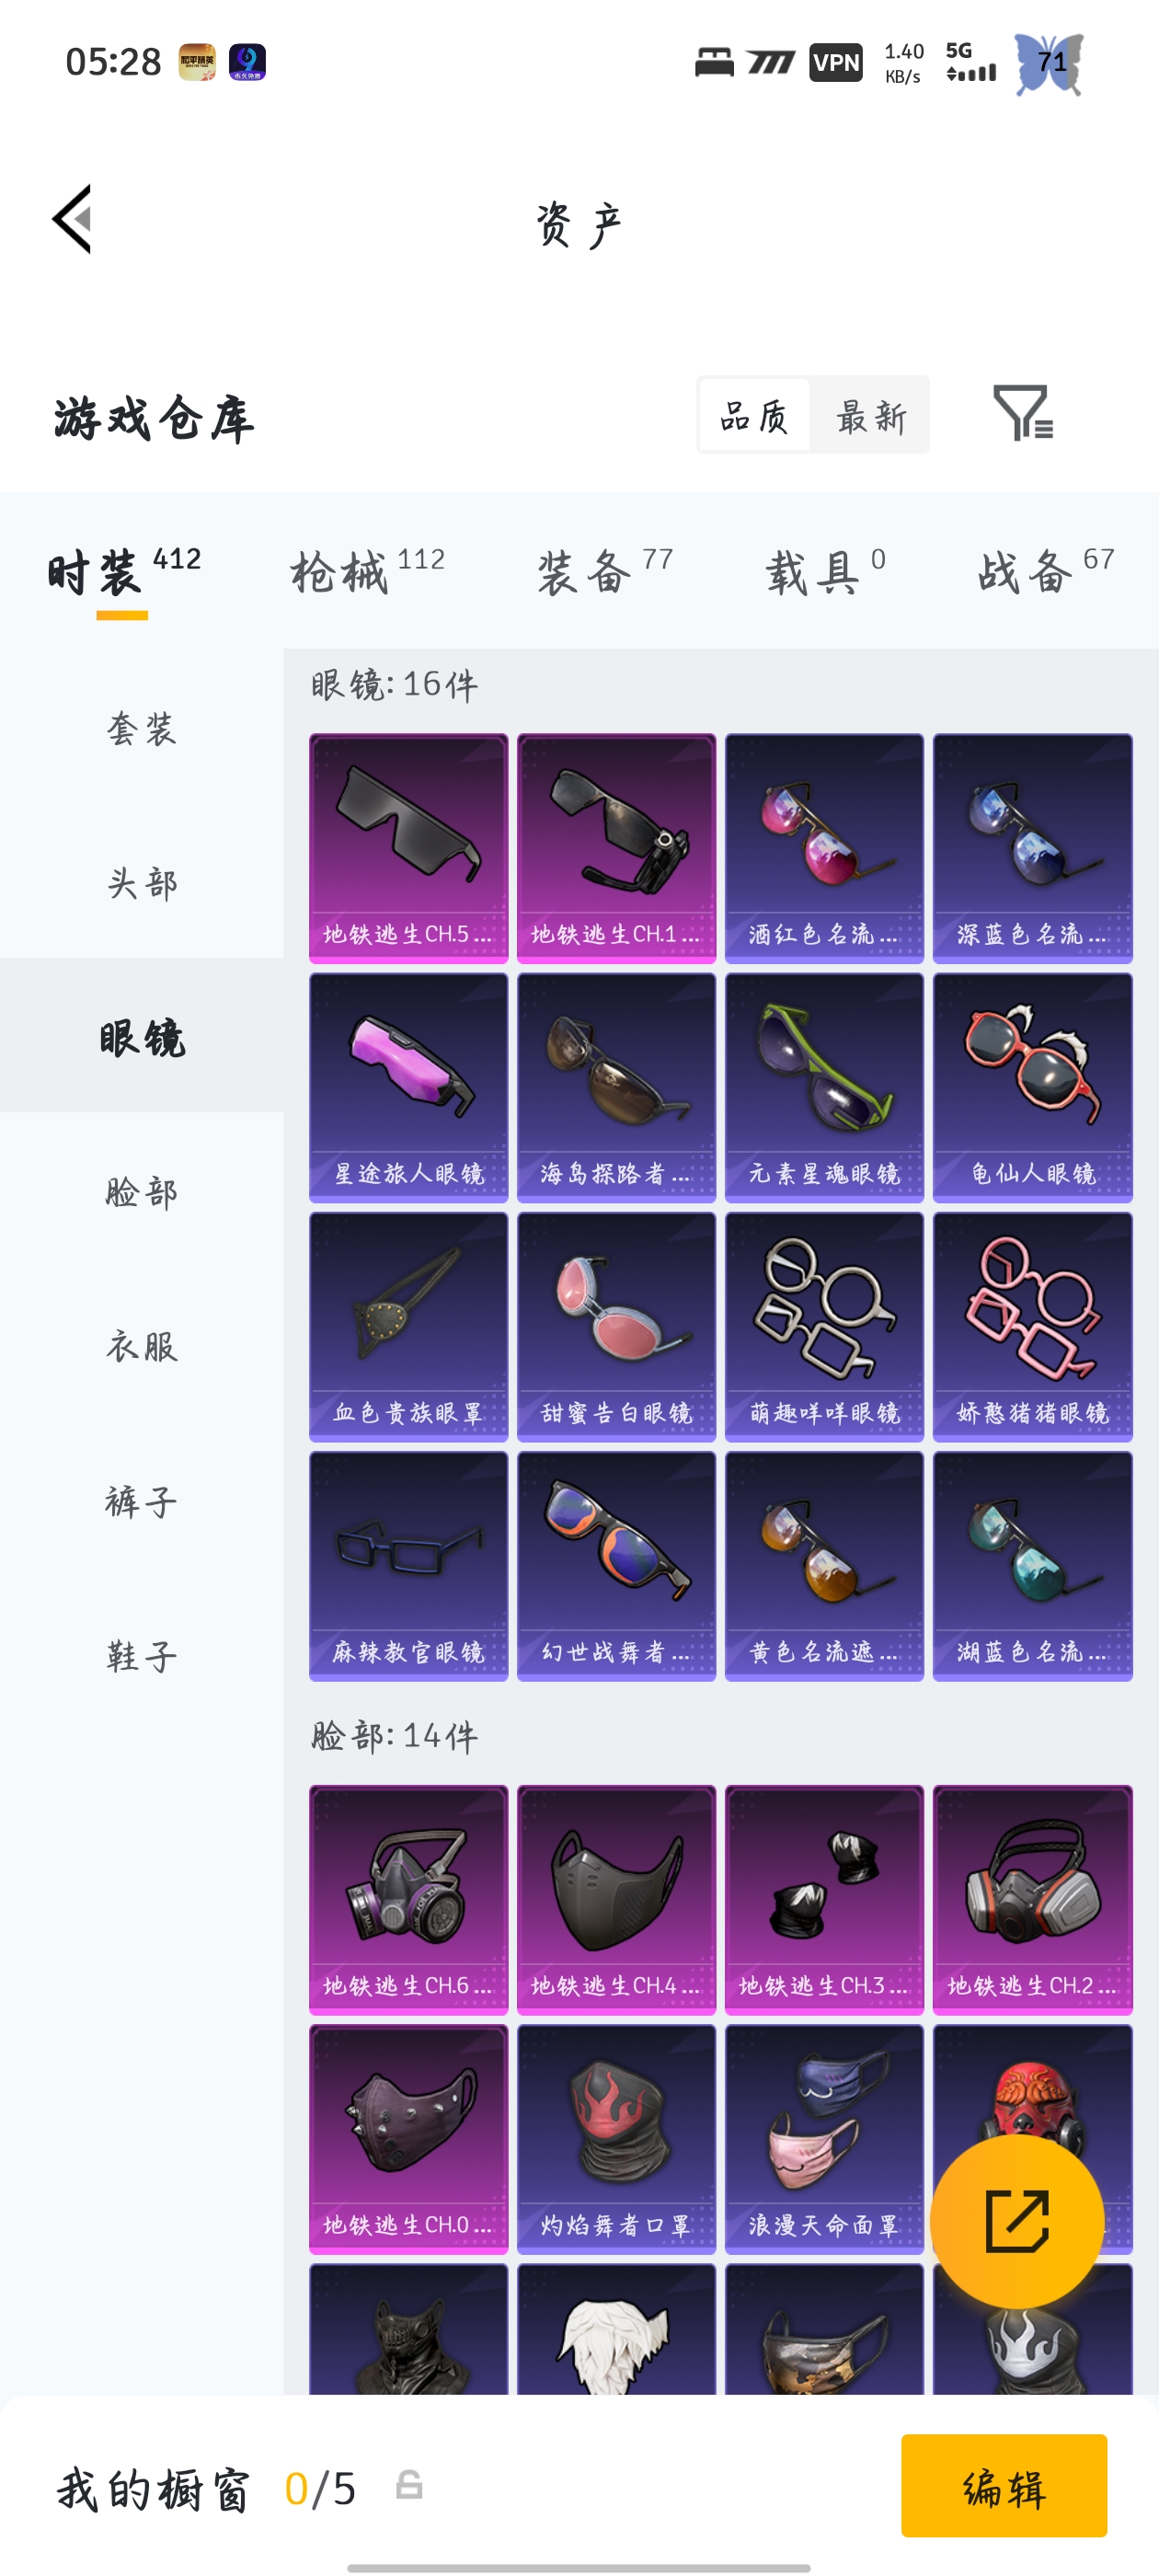
Task: Select the 血色贵族眼罩 eyepatch item
Action: (x=408, y=1326)
